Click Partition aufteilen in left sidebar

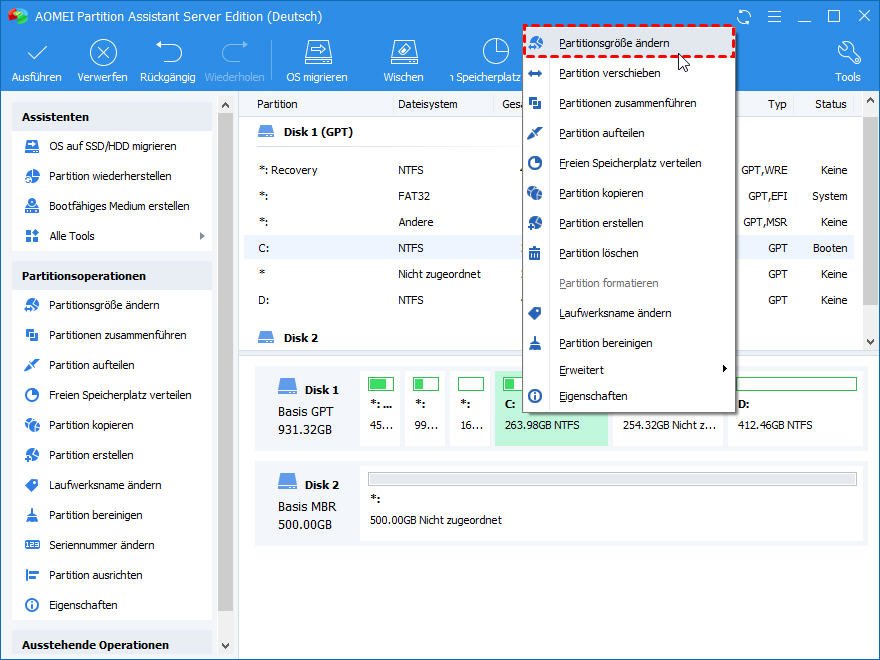pos(112,365)
